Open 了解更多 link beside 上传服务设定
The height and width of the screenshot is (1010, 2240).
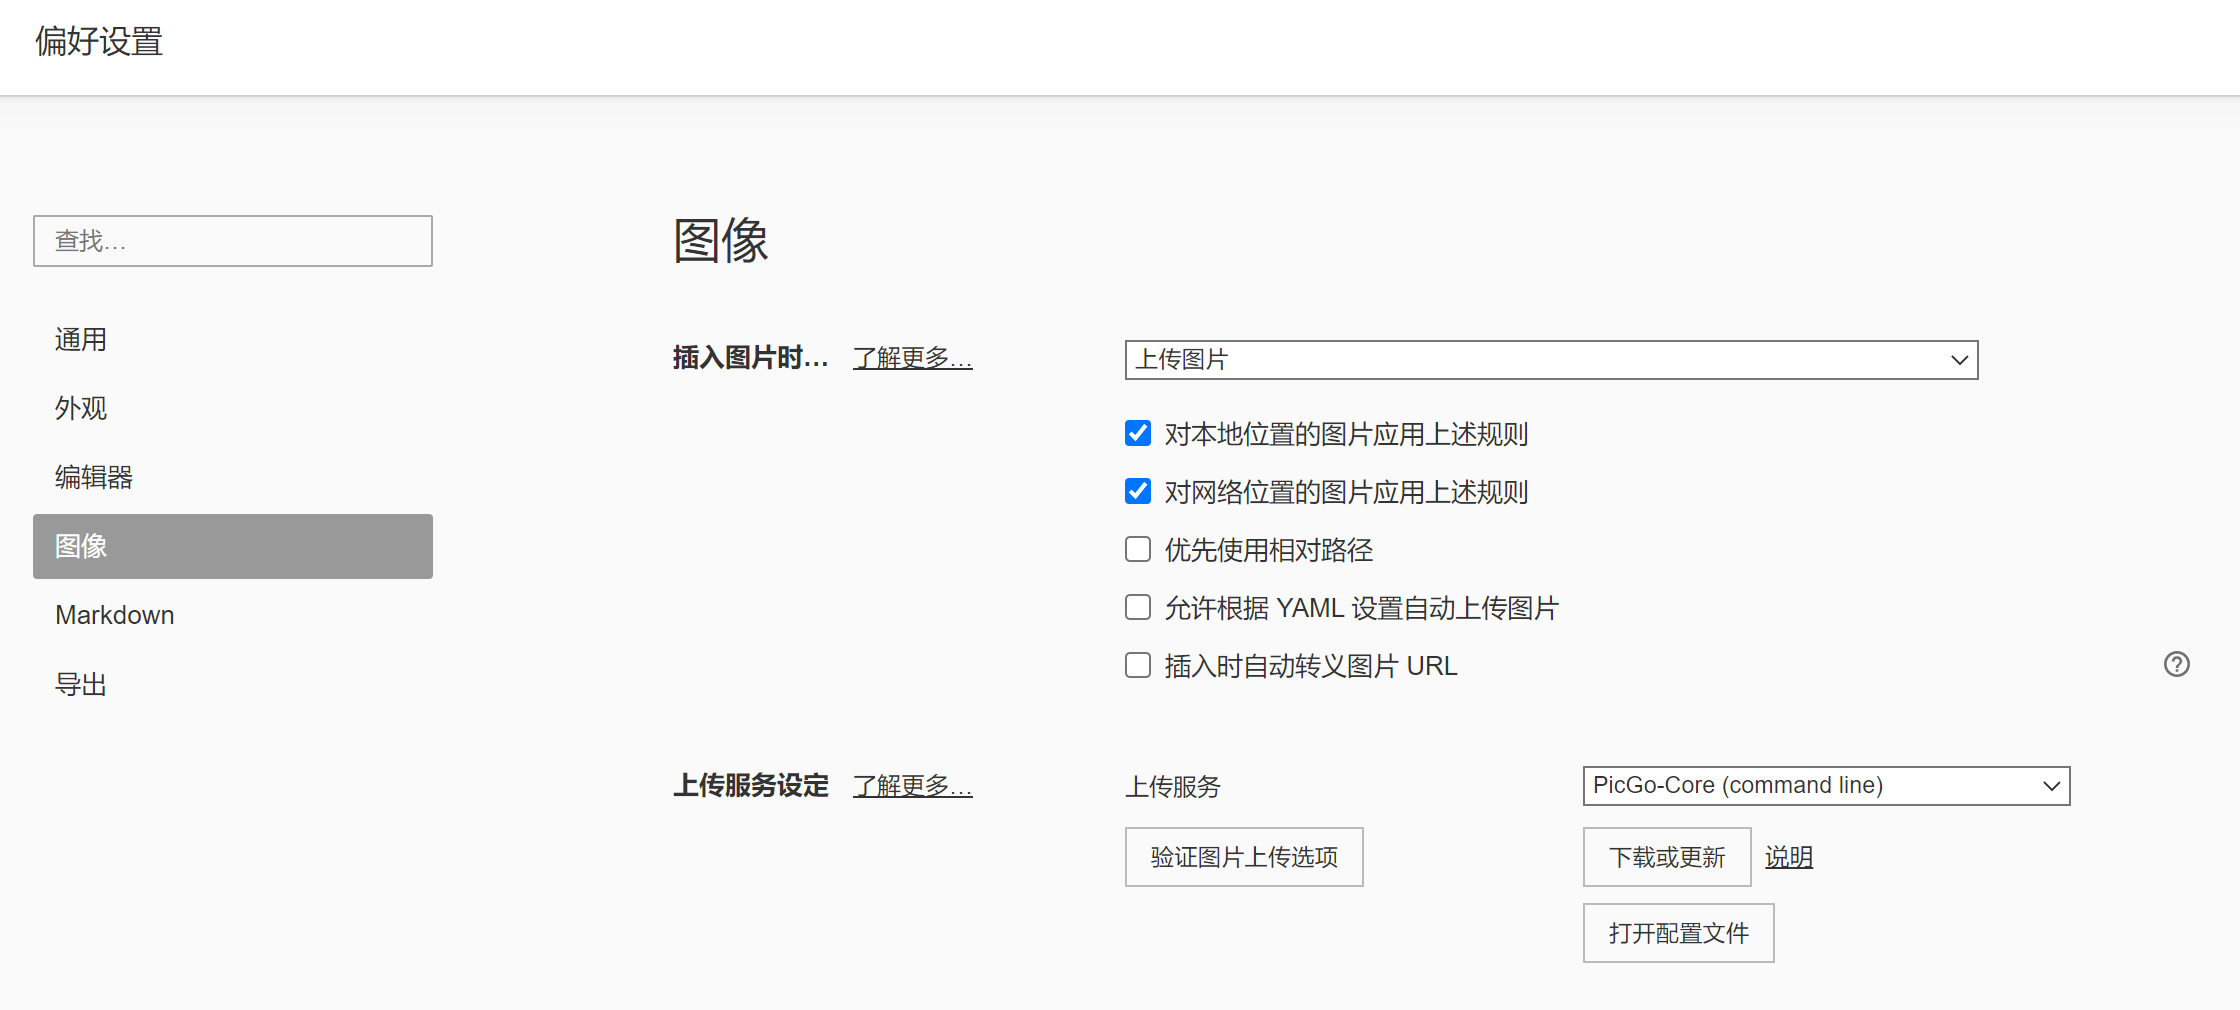pos(912,786)
